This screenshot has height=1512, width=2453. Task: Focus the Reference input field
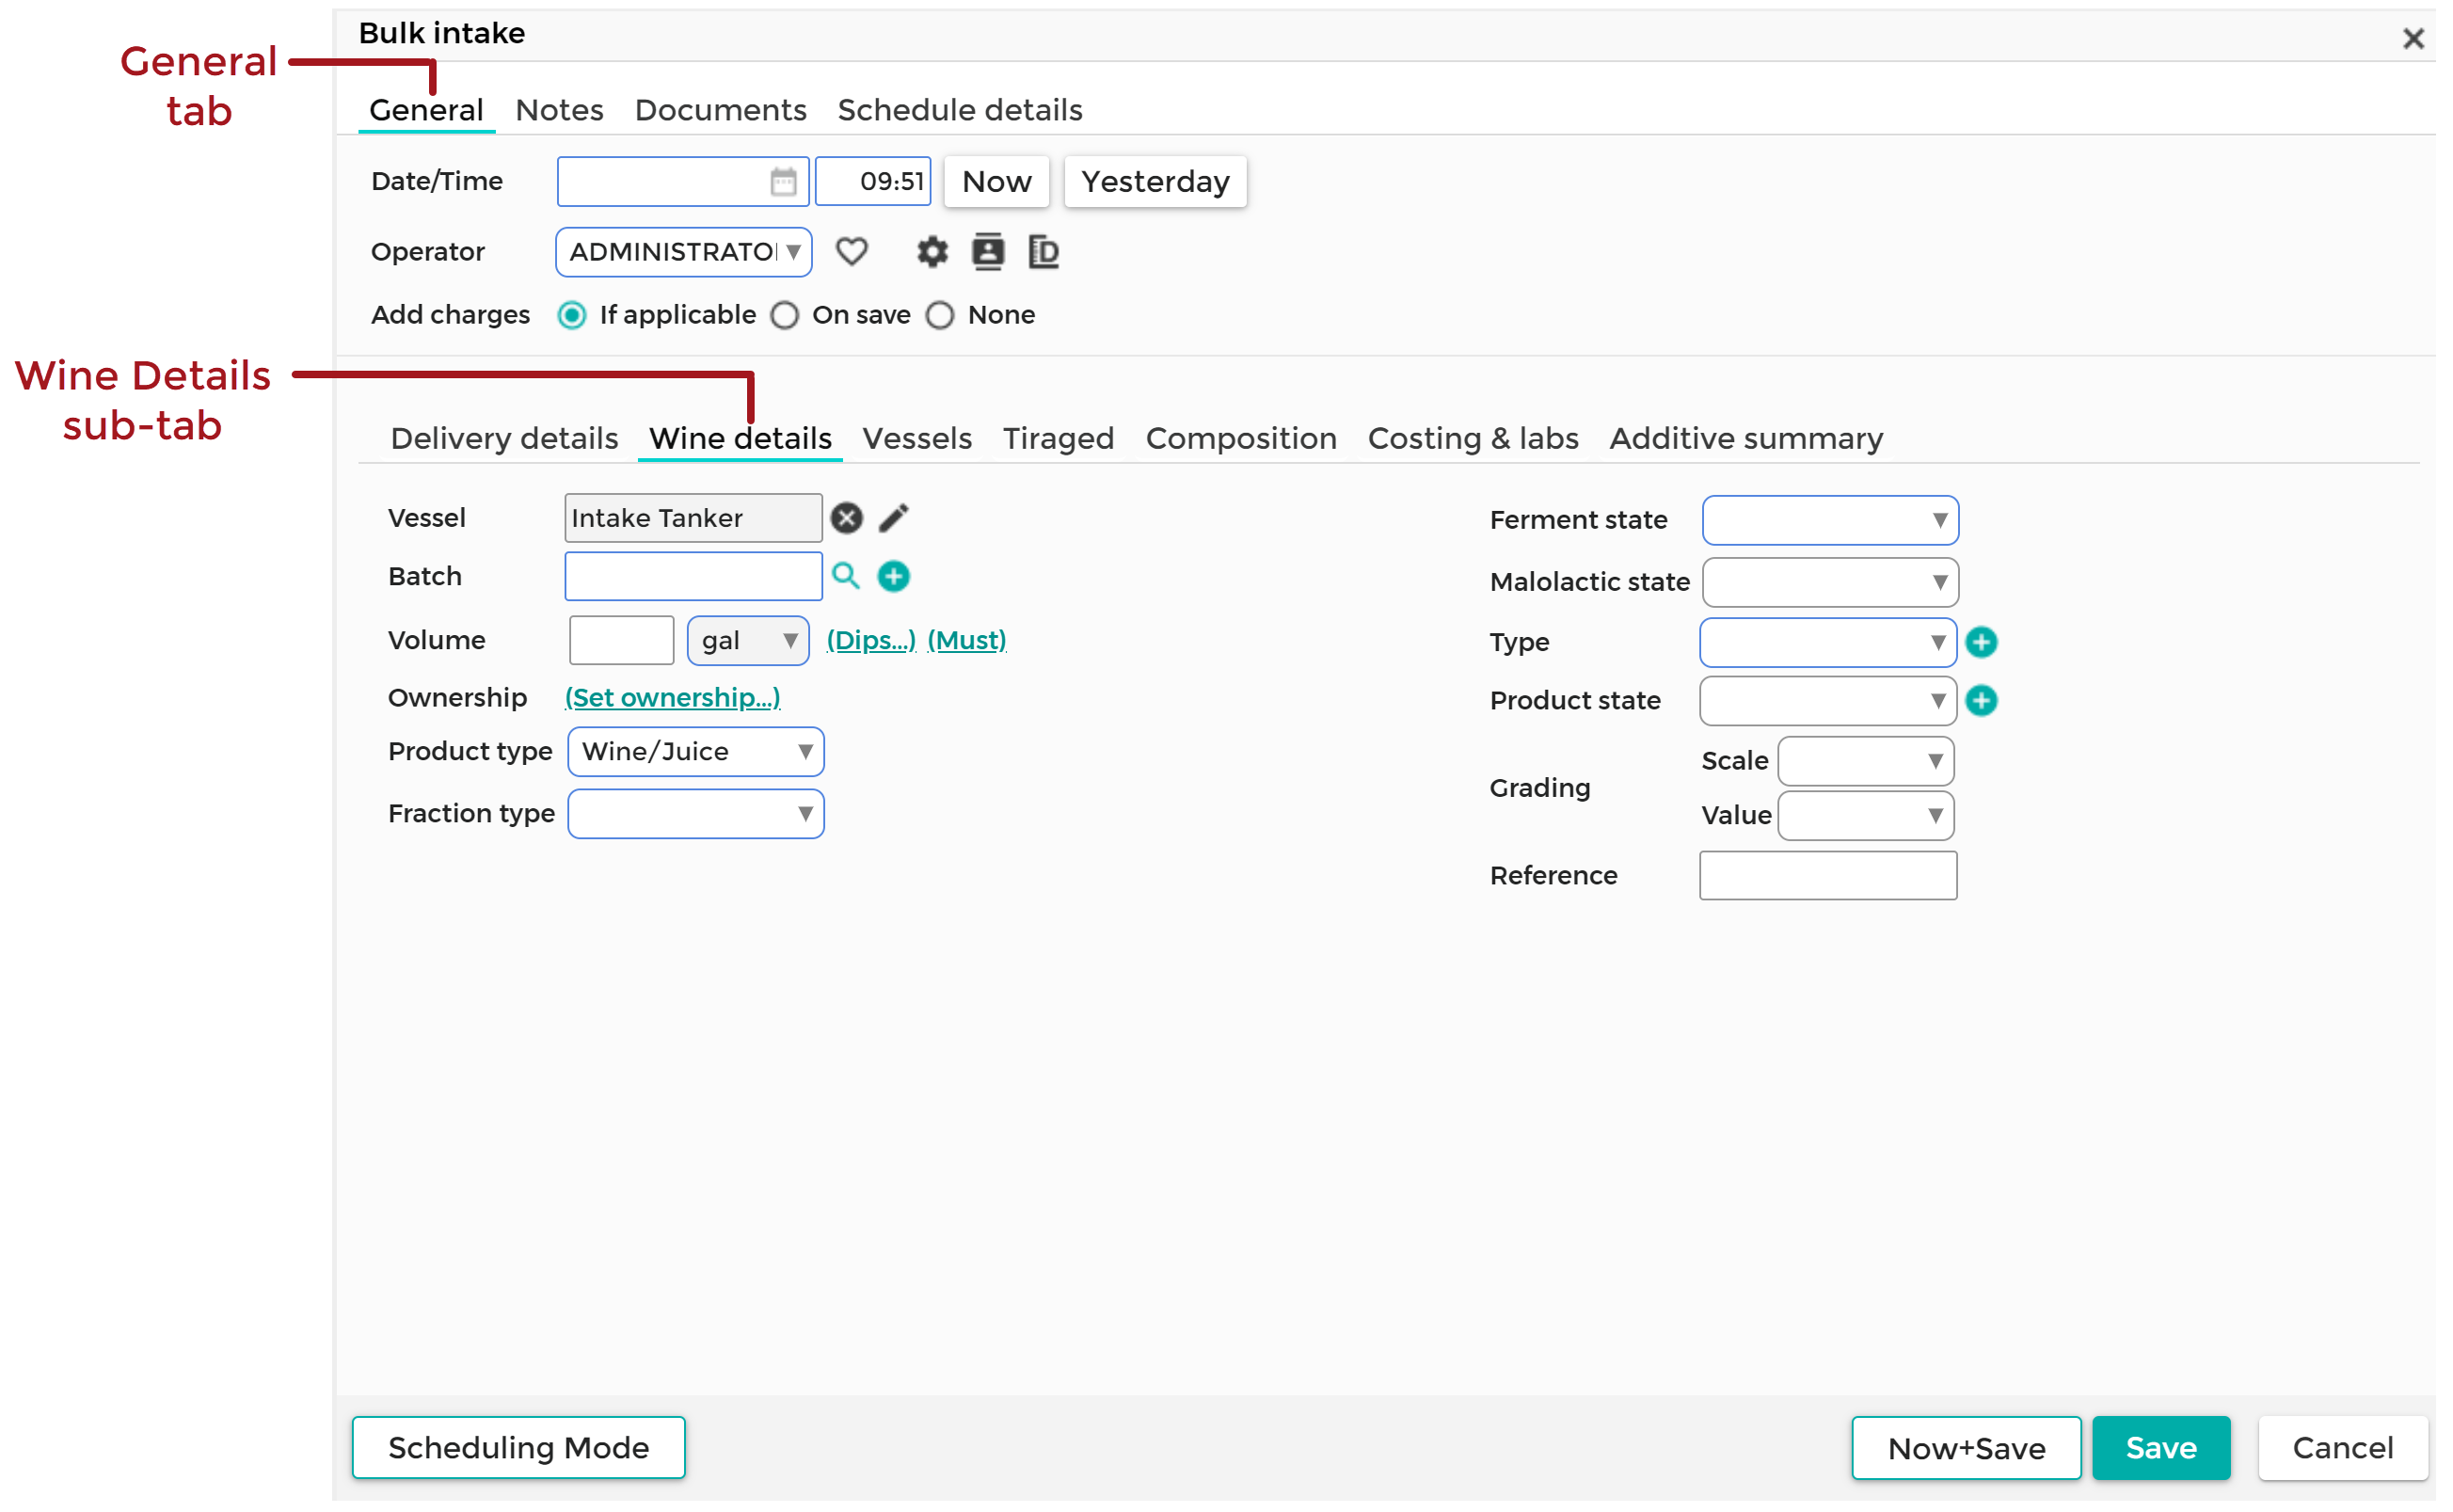click(x=1828, y=876)
